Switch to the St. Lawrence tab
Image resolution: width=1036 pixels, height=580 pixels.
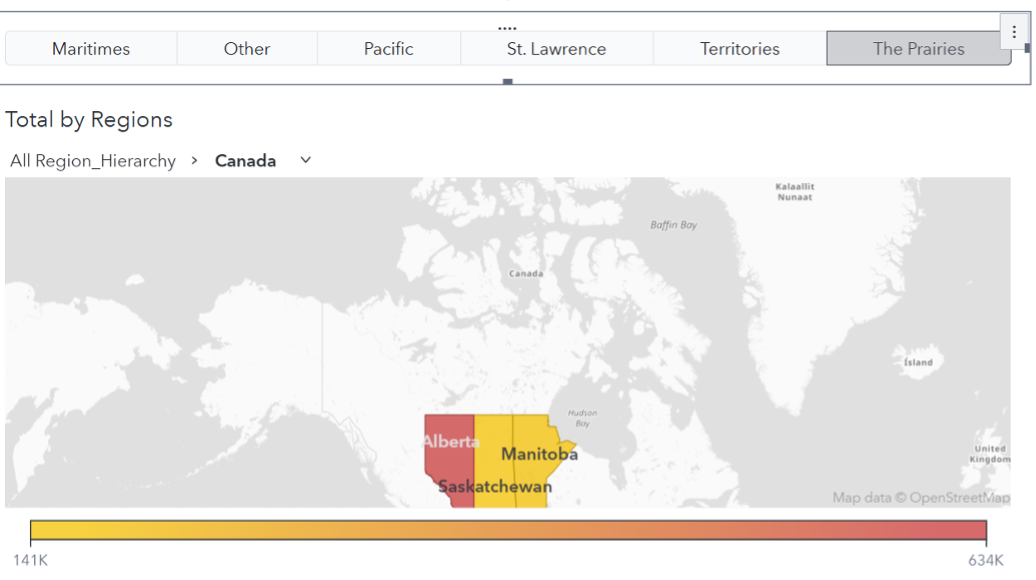[x=556, y=48]
